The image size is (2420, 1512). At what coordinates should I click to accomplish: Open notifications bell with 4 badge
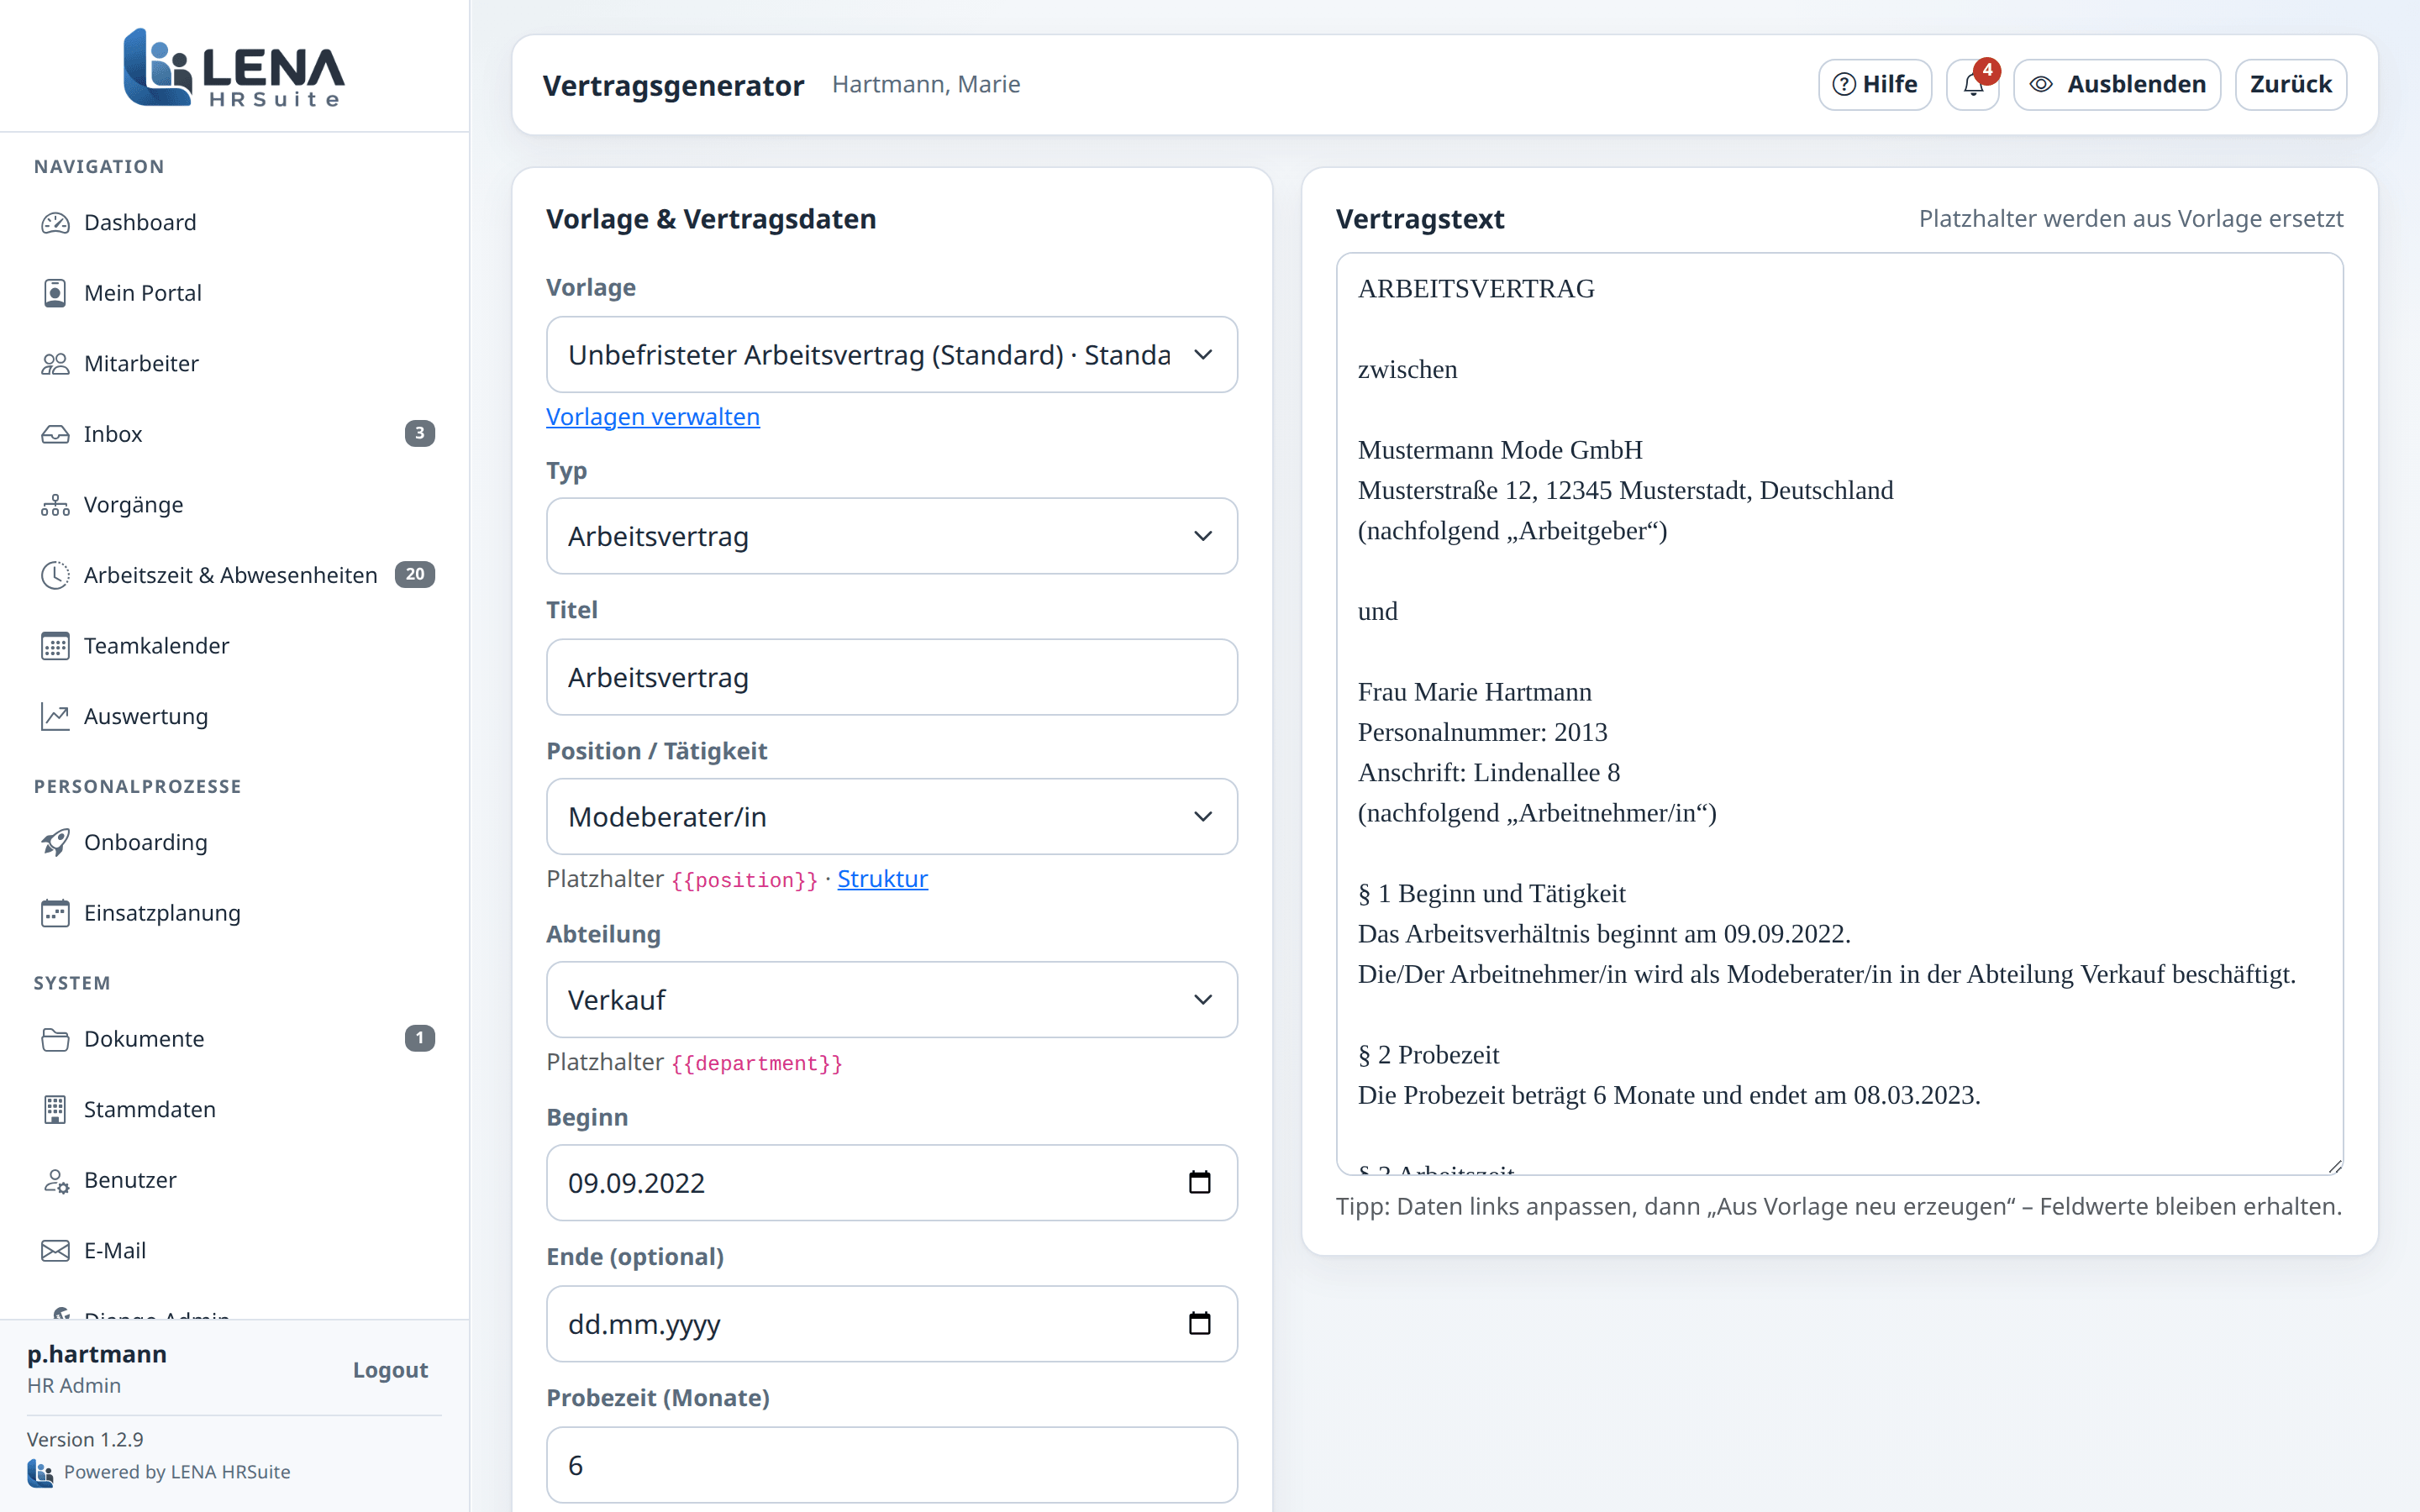click(x=1973, y=84)
